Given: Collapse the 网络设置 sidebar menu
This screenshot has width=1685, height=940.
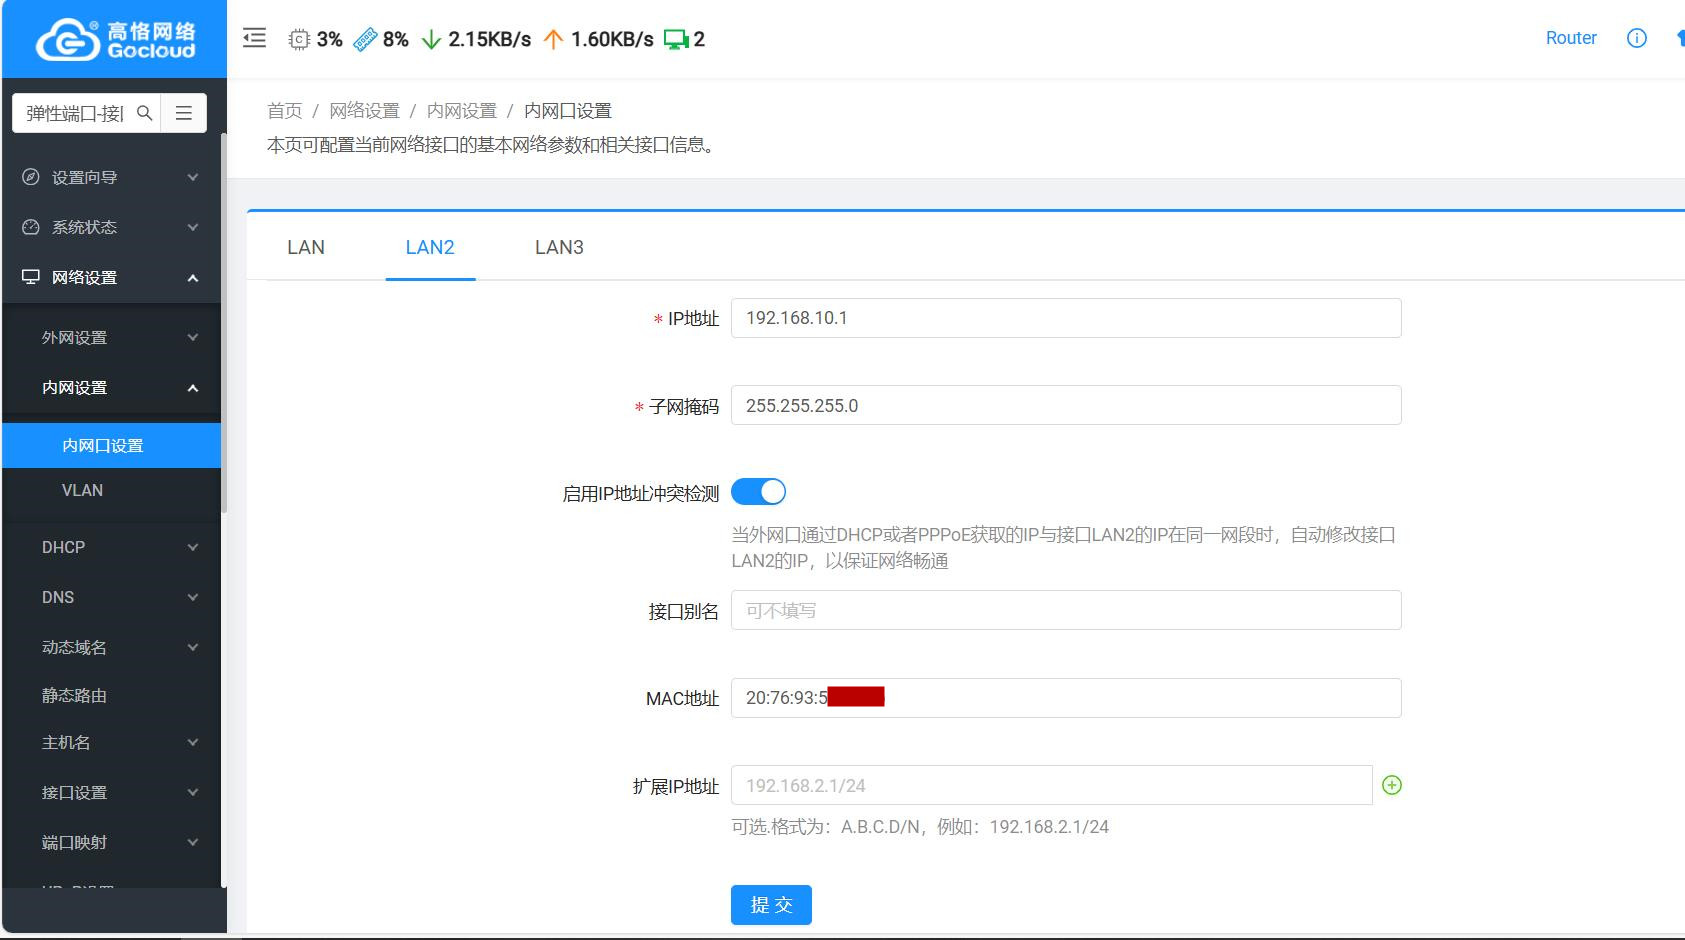Looking at the screenshot, I should (x=111, y=277).
